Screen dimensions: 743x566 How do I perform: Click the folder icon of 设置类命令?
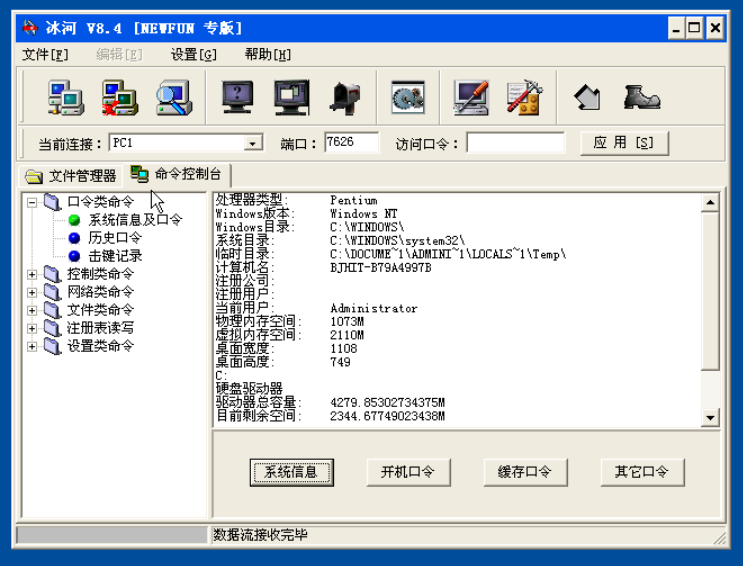(52, 346)
